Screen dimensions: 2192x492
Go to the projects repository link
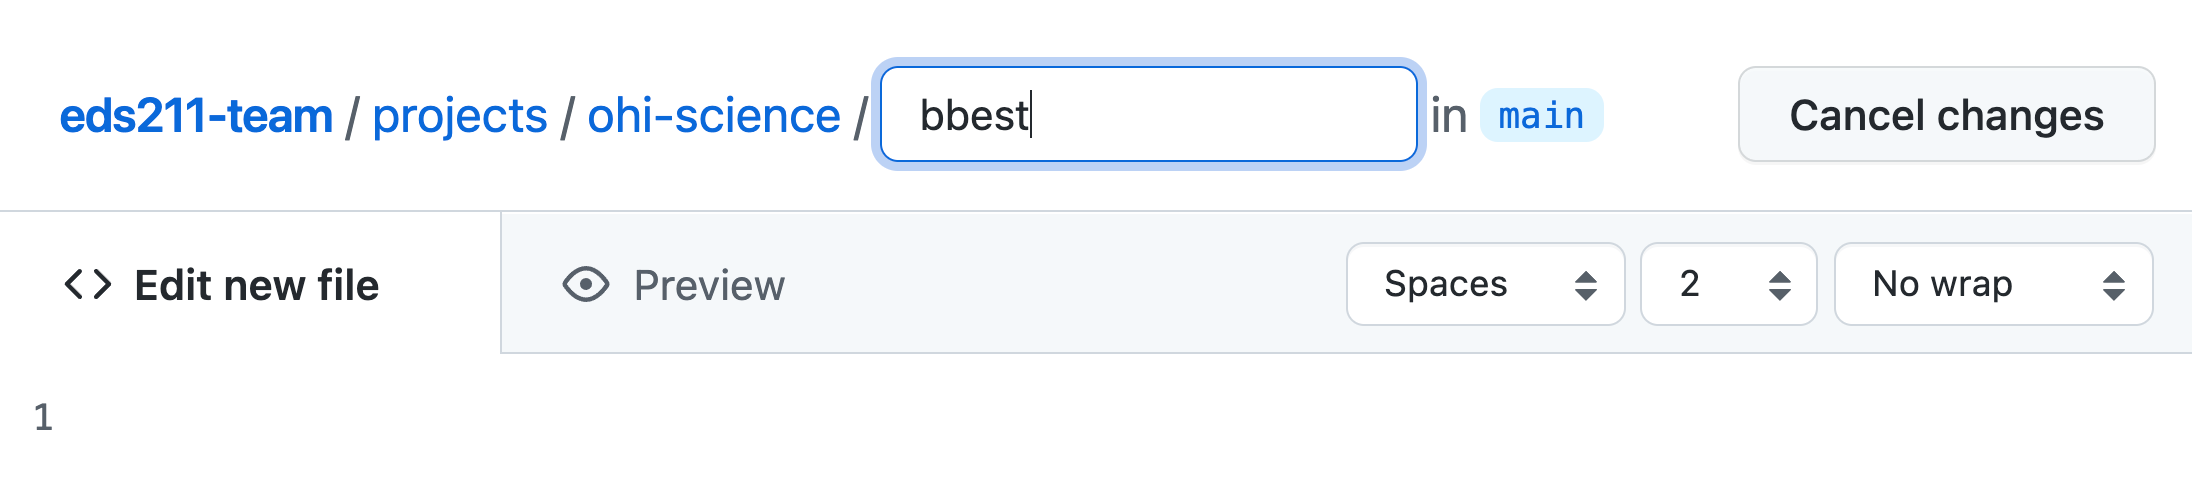point(460,116)
